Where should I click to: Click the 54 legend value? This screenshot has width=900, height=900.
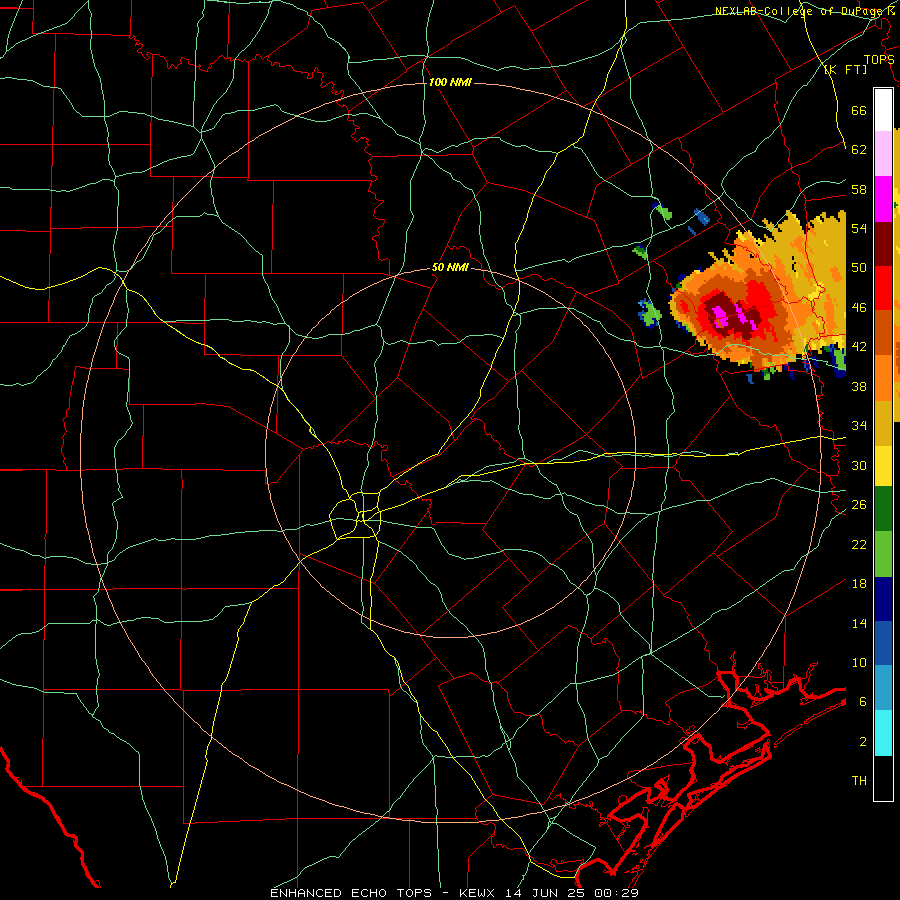click(x=859, y=228)
